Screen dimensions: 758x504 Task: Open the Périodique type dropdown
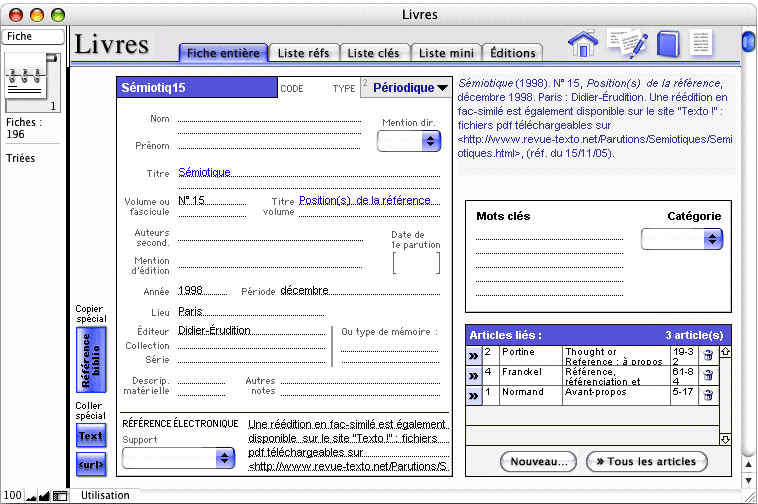pyautogui.click(x=408, y=87)
